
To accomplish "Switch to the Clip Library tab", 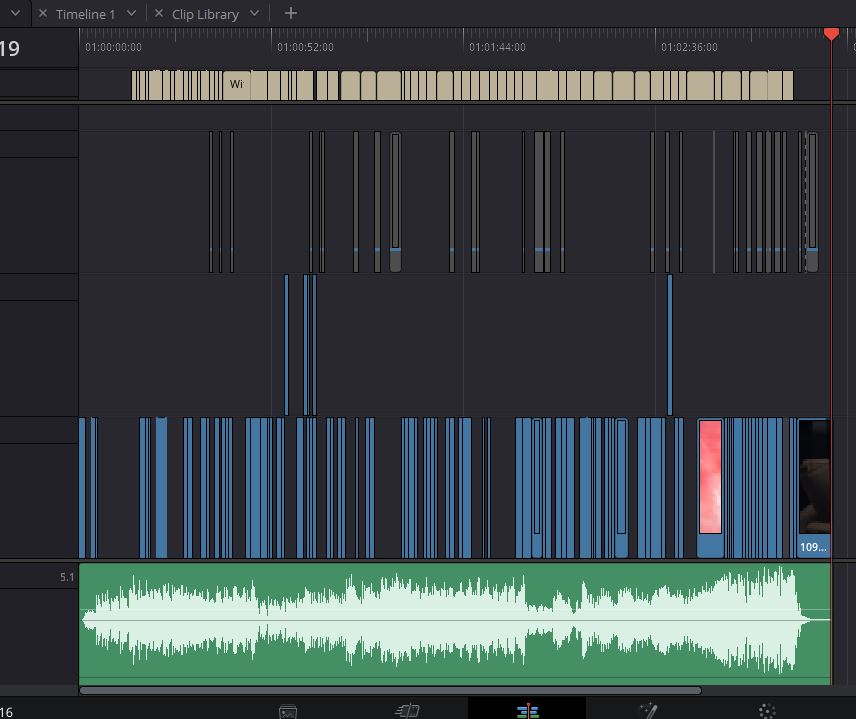I will 205,14.
